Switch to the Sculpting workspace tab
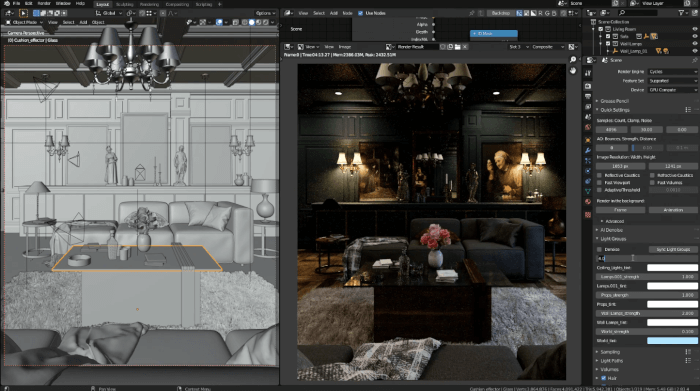The width and height of the screenshot is (700, 391). pyautogui.click(x=125, y=4)
